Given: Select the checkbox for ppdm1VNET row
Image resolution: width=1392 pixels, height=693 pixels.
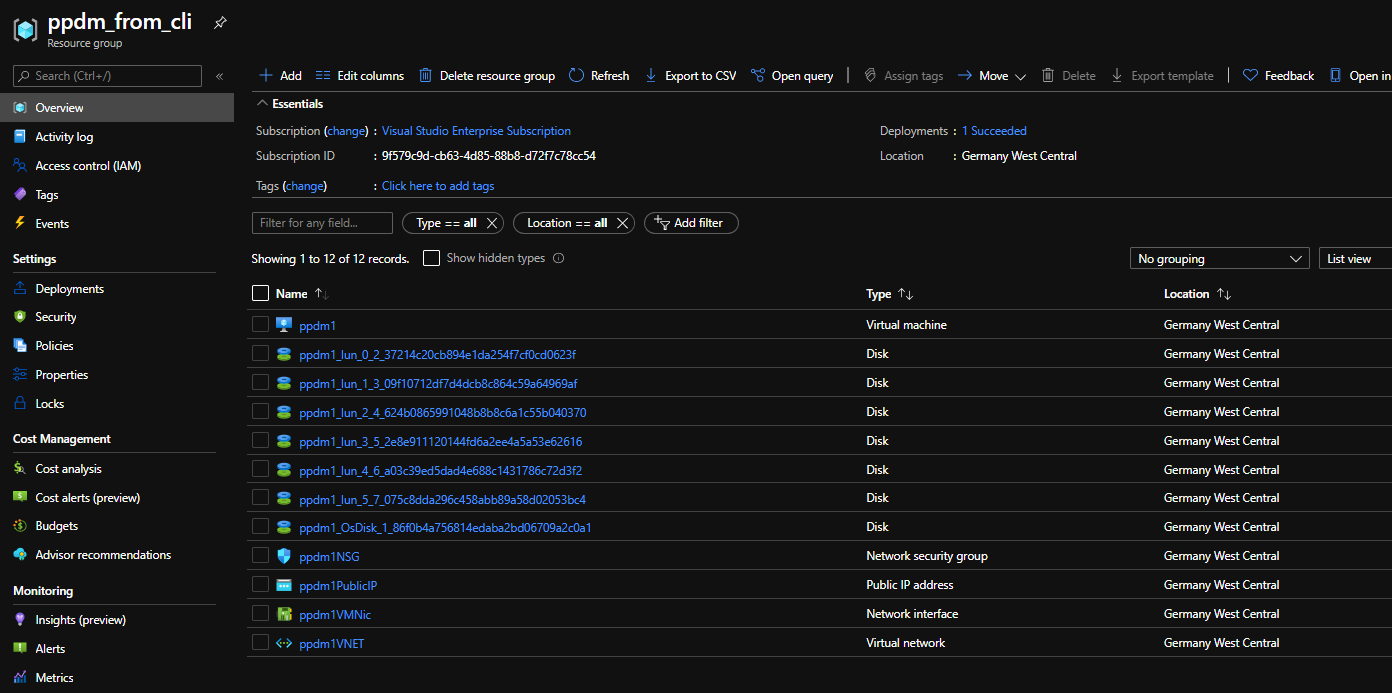Looking at the screenshot, I should click(x=261, y=642).
